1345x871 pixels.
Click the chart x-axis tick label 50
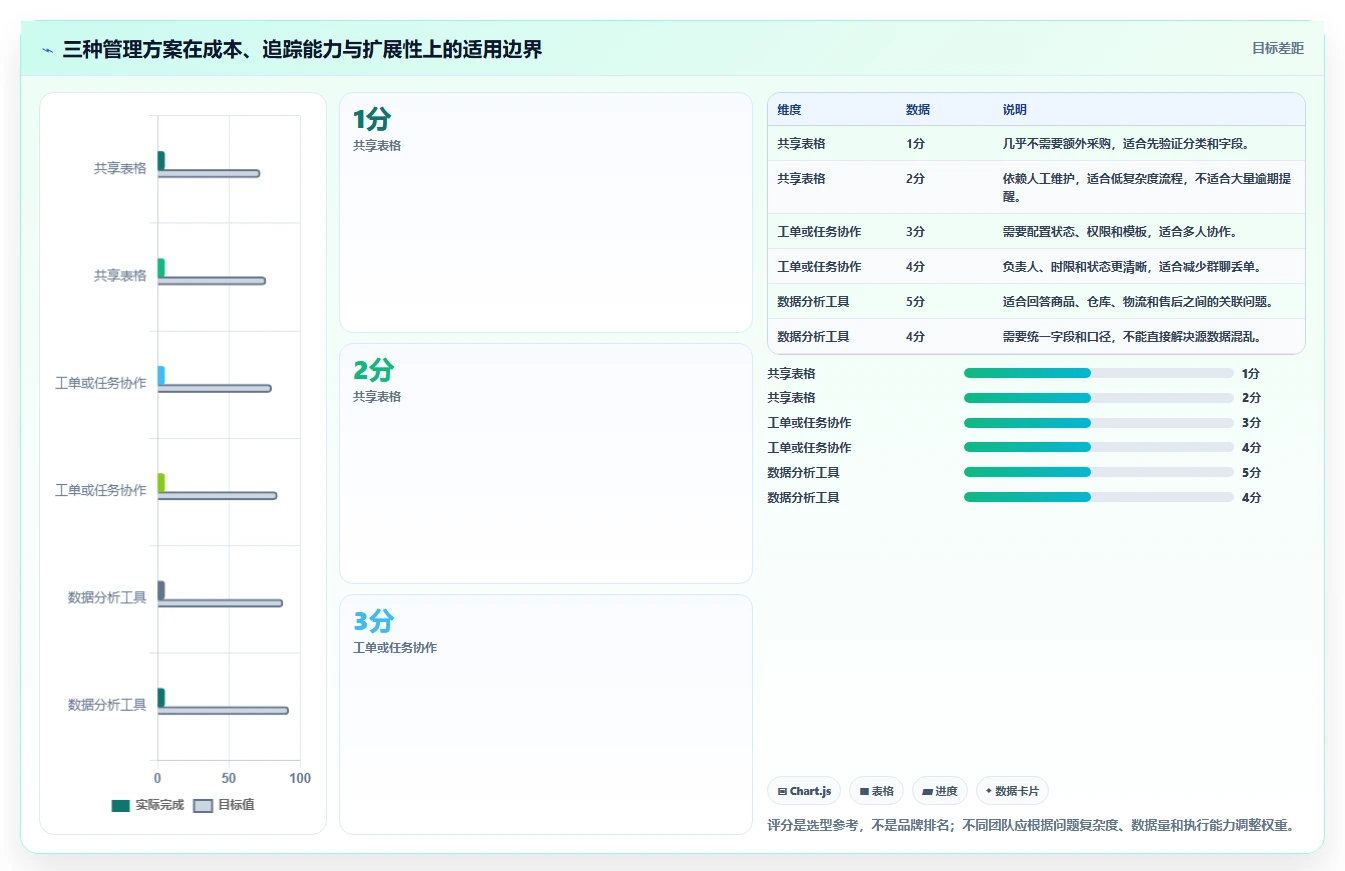(229, 778)
